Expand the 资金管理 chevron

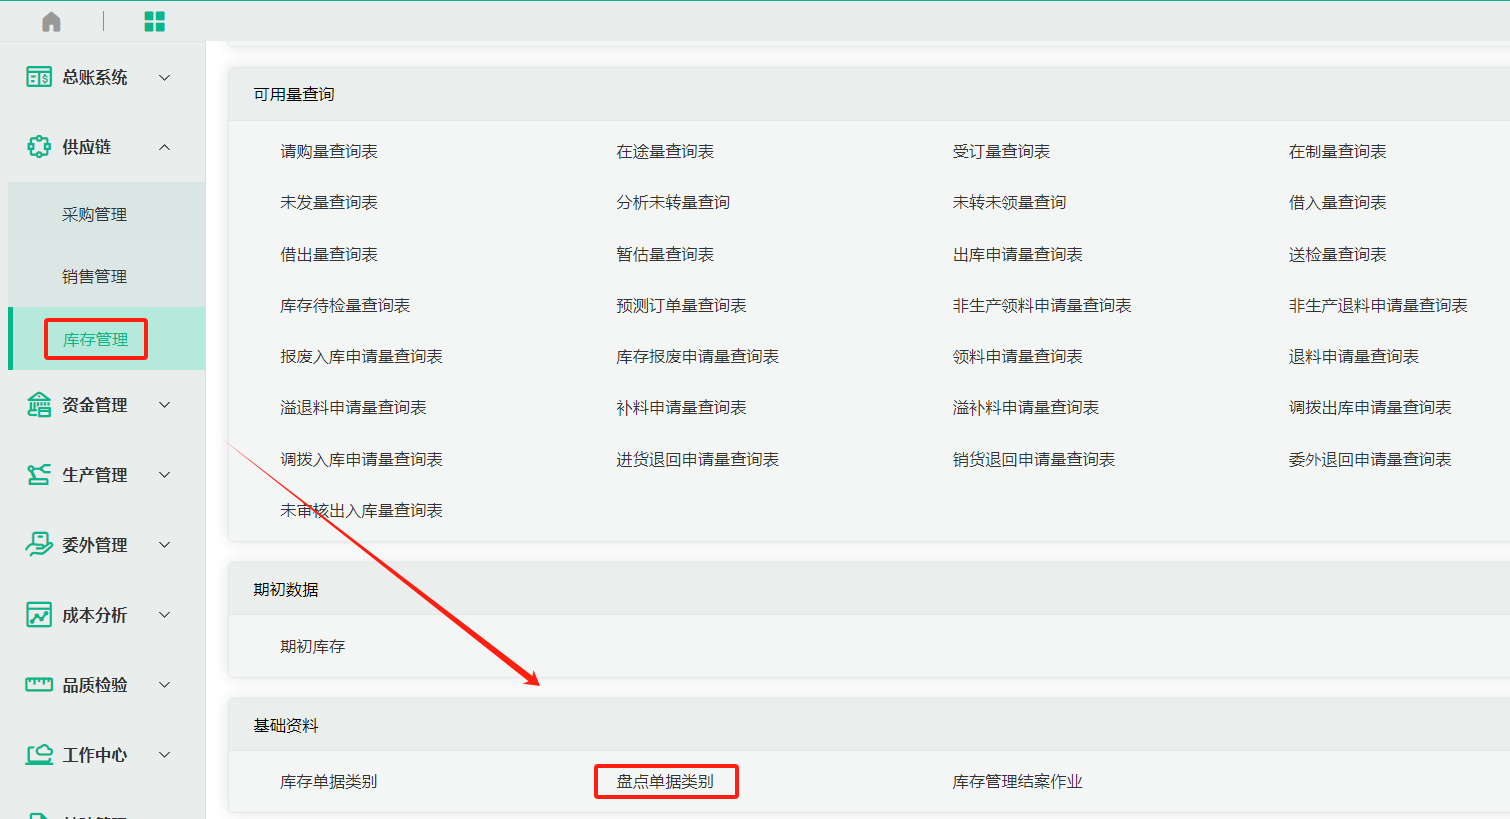pos(165,405)
